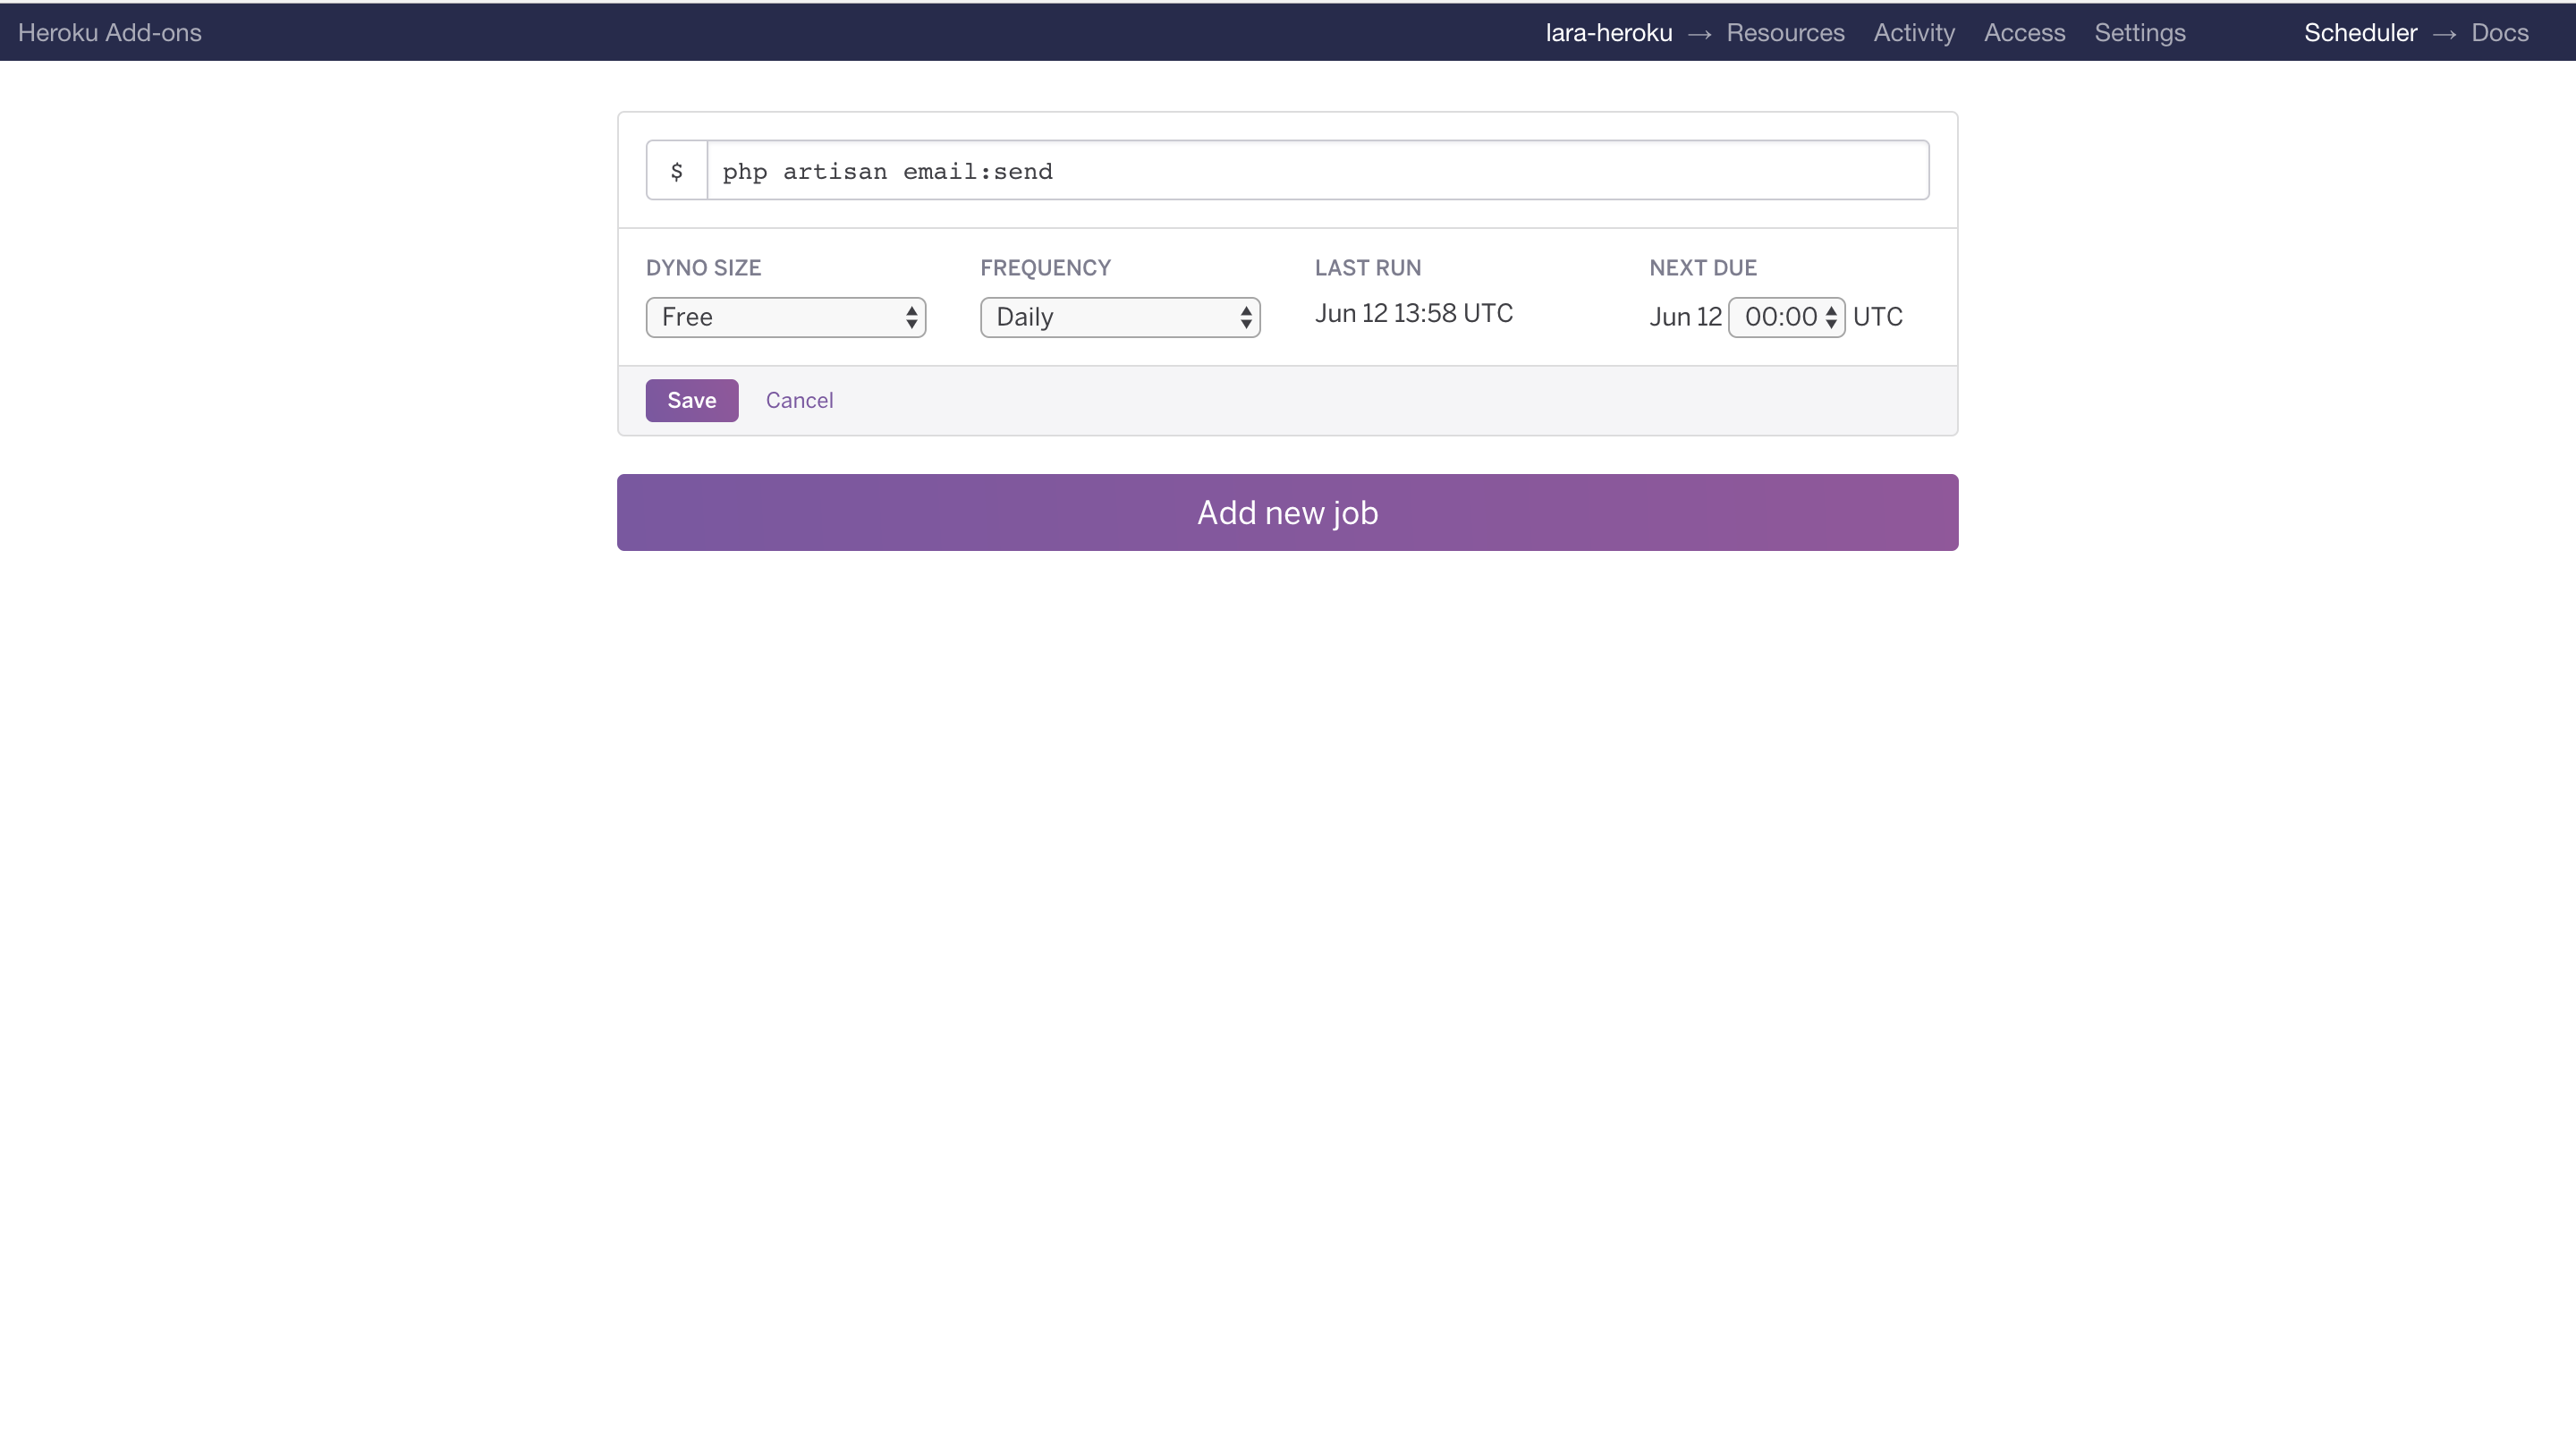Open the Next Due time selector

pyautogui.click(x=1786, y=317)
